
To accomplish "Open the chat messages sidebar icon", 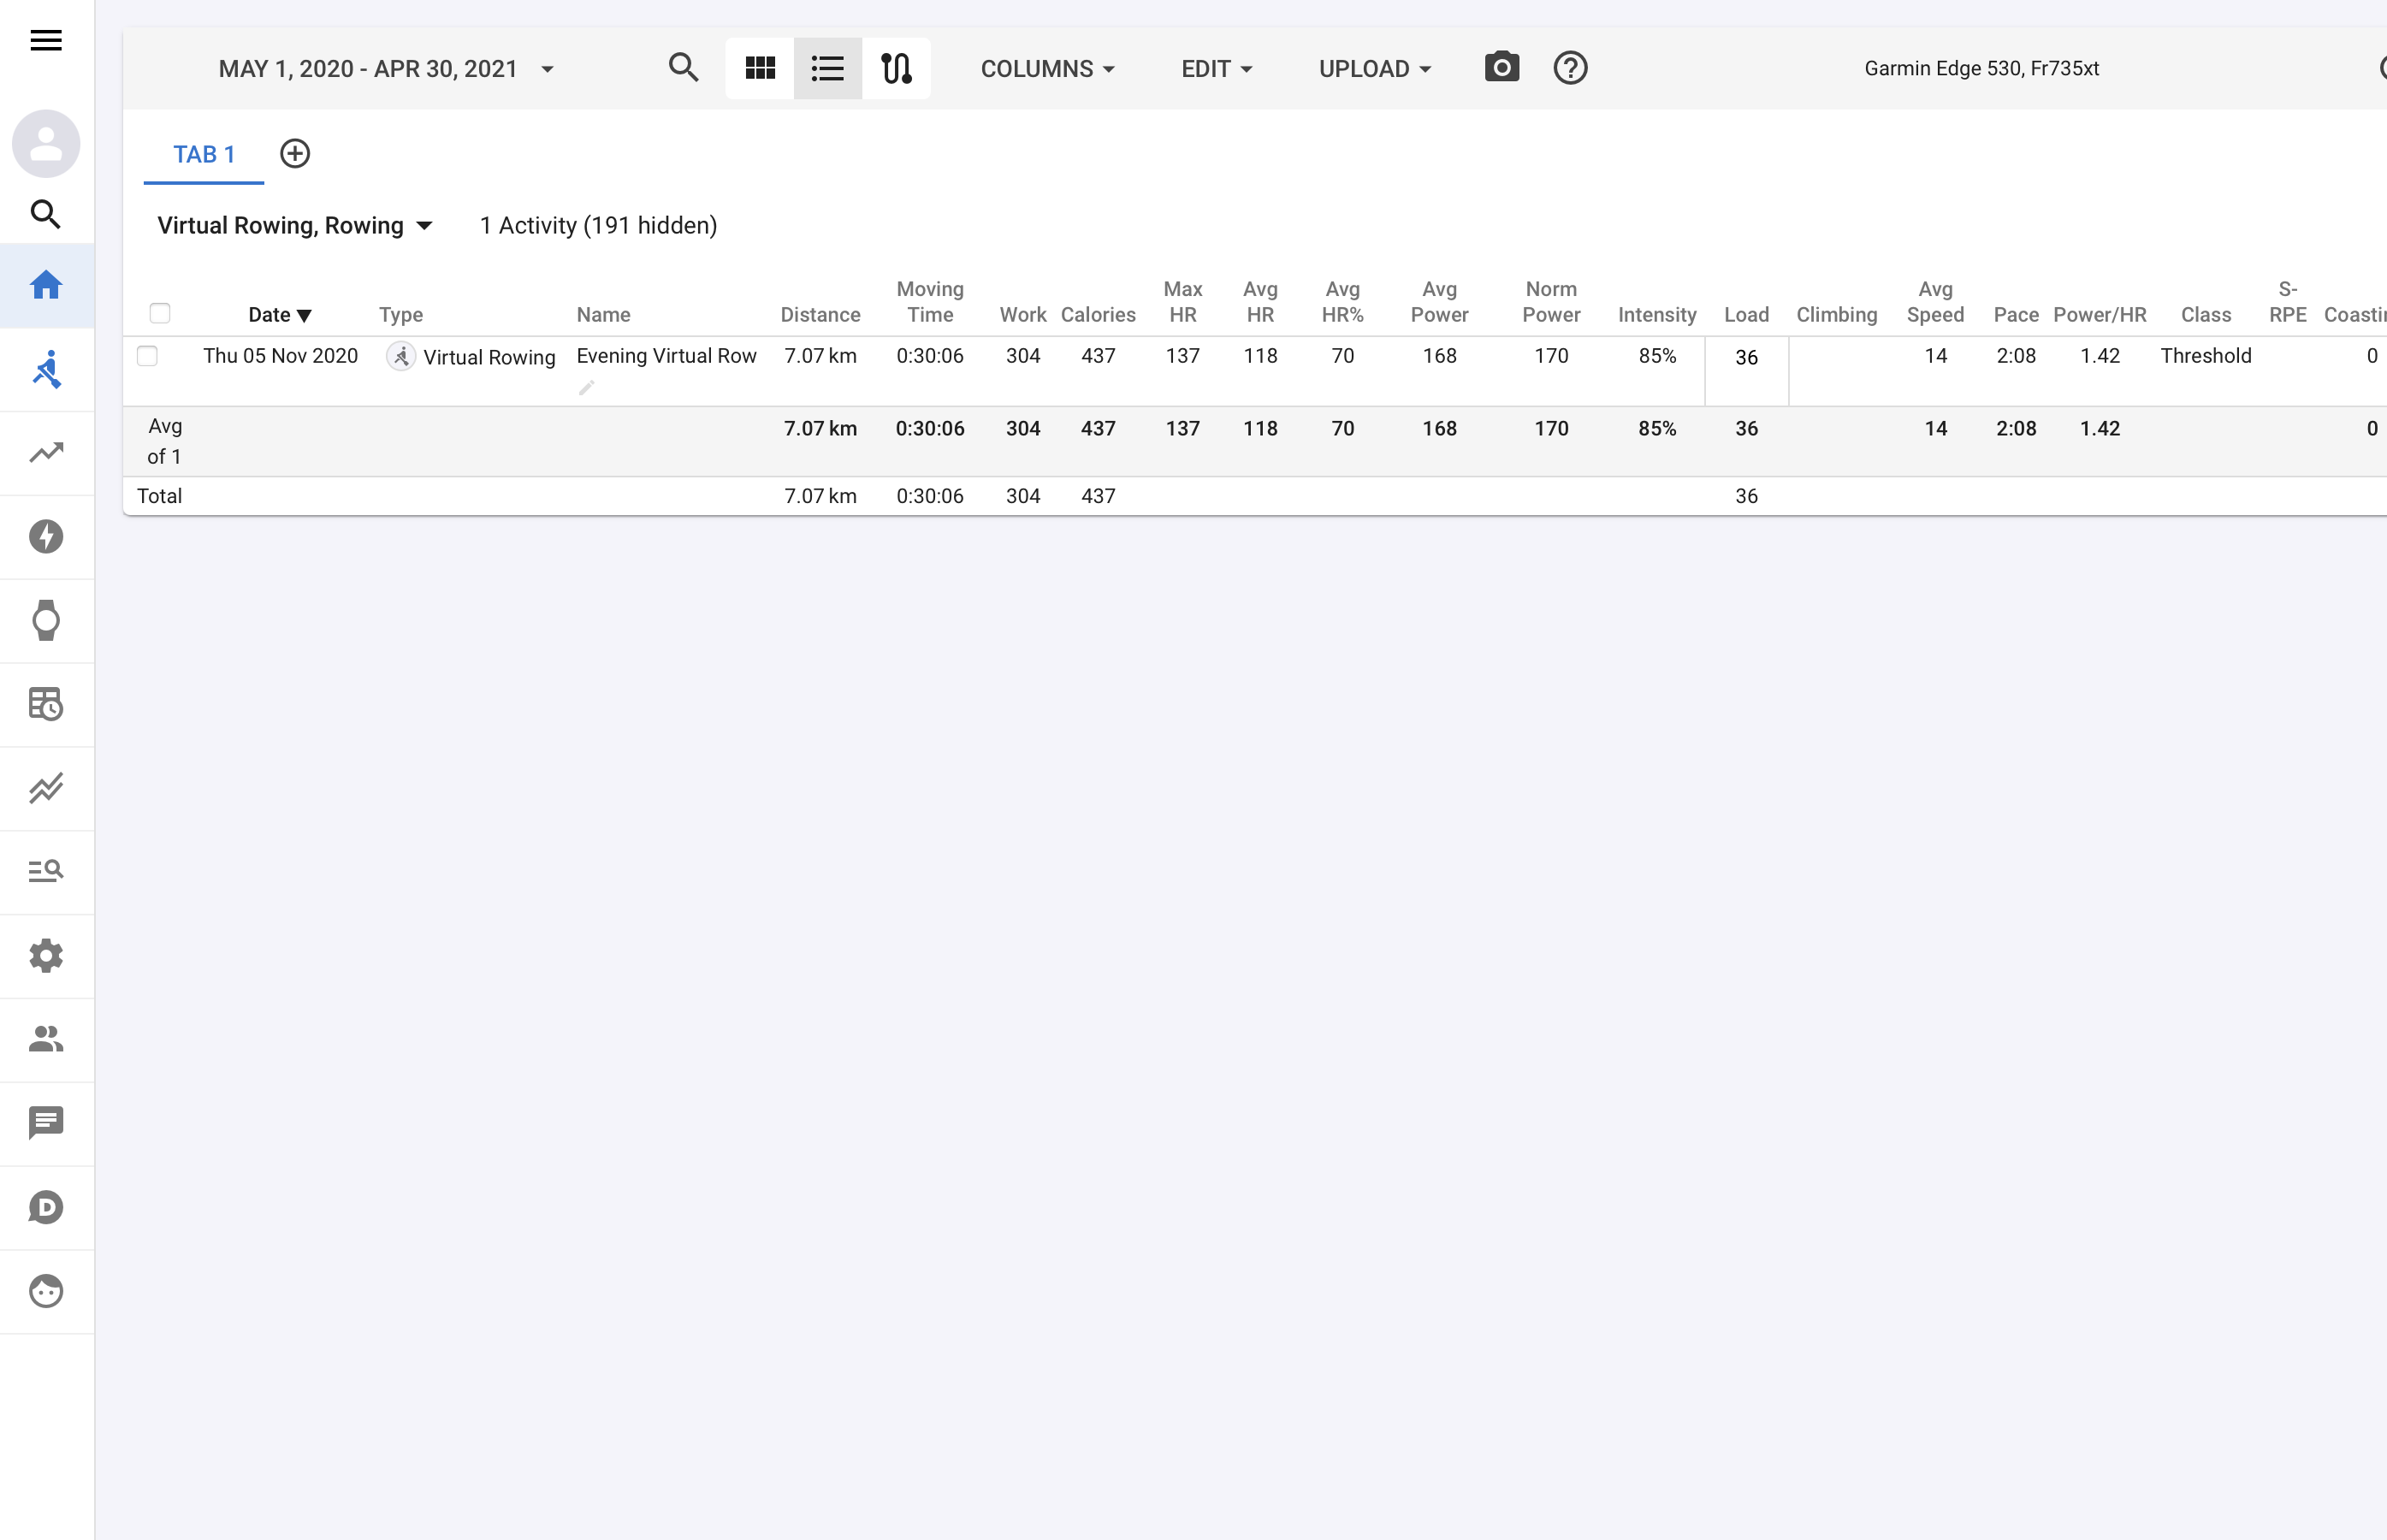I will [x=46, y=1123].
